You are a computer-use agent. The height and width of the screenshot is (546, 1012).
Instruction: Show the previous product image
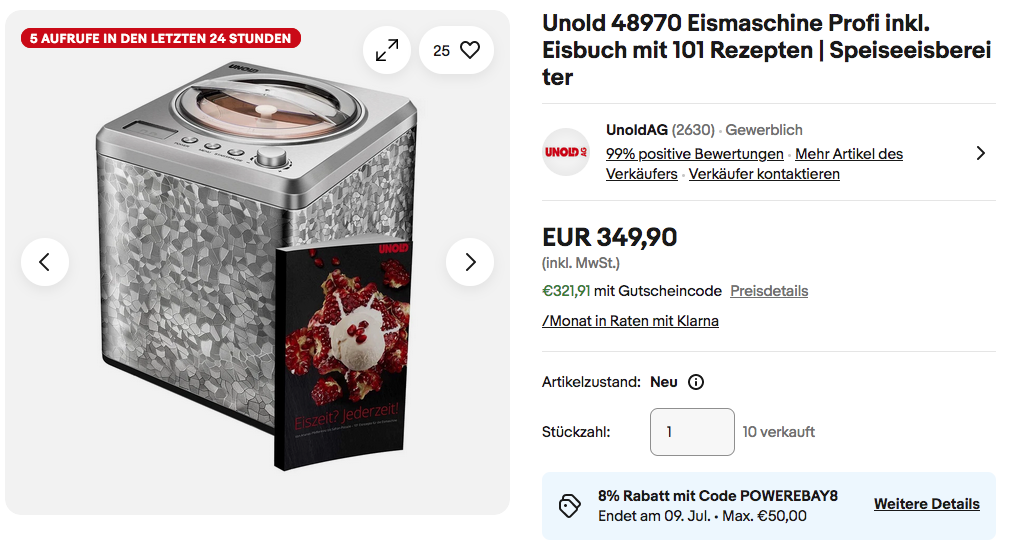click(45, 262)
